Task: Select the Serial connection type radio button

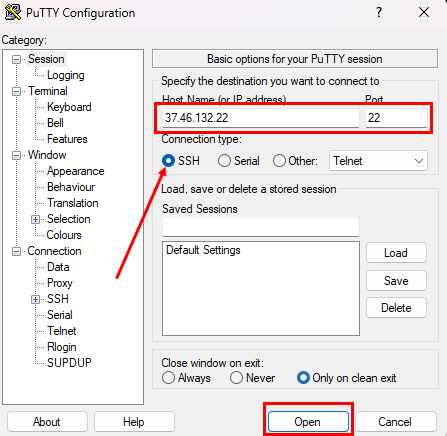Action: coord(224,161)
